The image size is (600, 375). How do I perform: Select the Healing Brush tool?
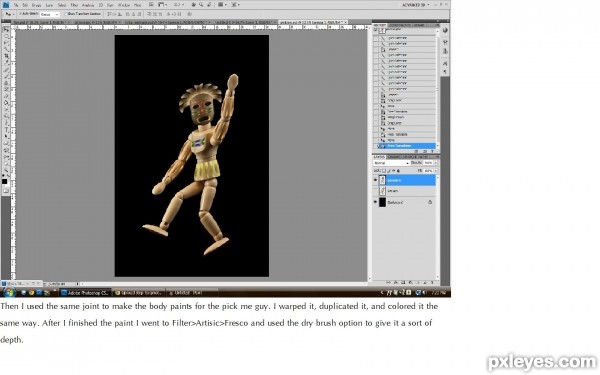click(7, 69)
